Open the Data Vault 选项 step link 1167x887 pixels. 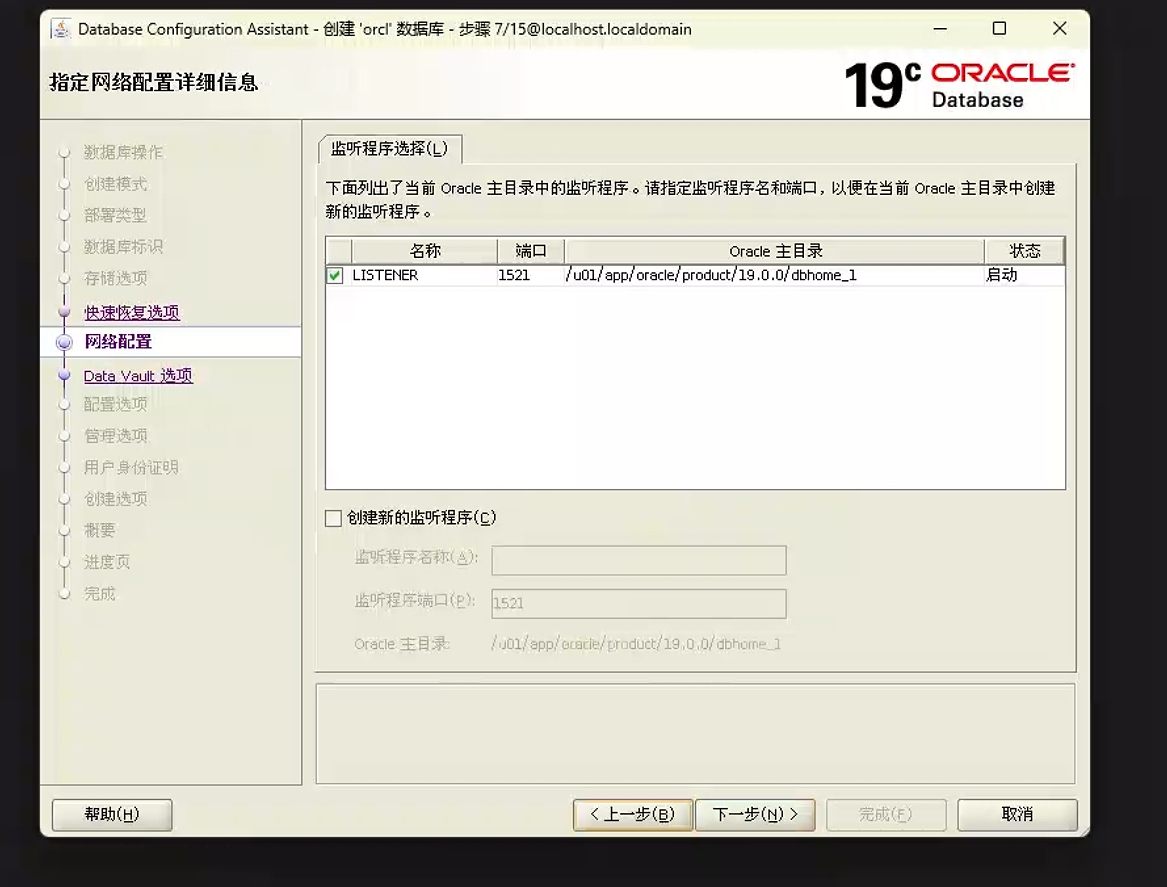[138, 376]
